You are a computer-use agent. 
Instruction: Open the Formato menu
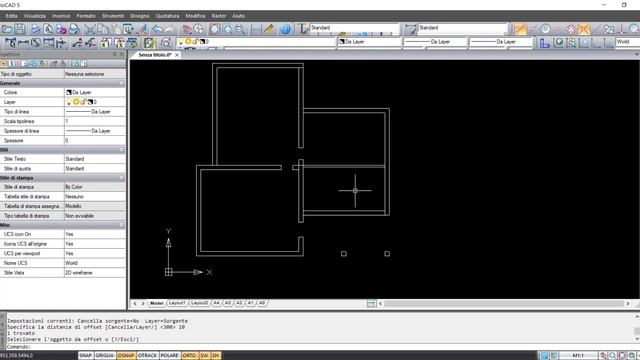tap(86, 16)
